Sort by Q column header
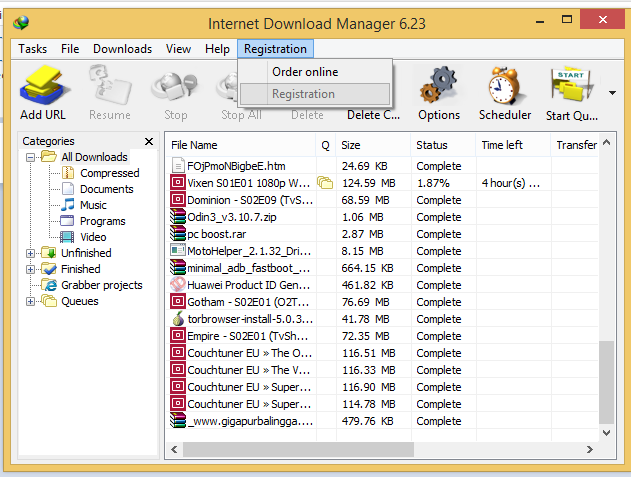Screen dimensions: 631x477 click(326, 145)
